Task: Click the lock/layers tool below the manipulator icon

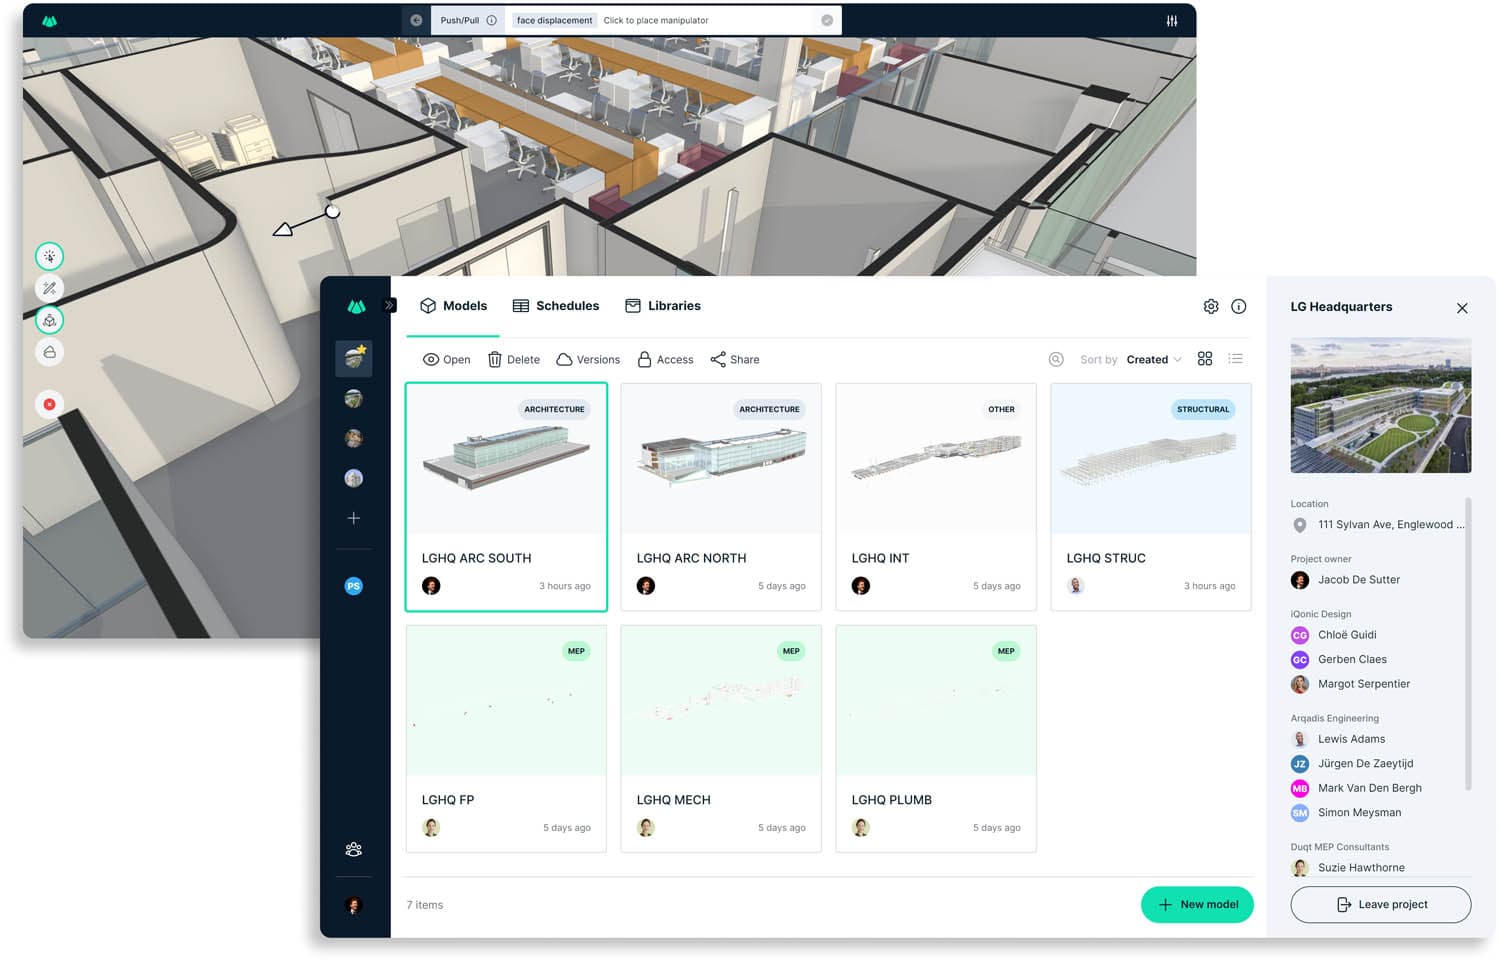Action: (x=49, y=352)
